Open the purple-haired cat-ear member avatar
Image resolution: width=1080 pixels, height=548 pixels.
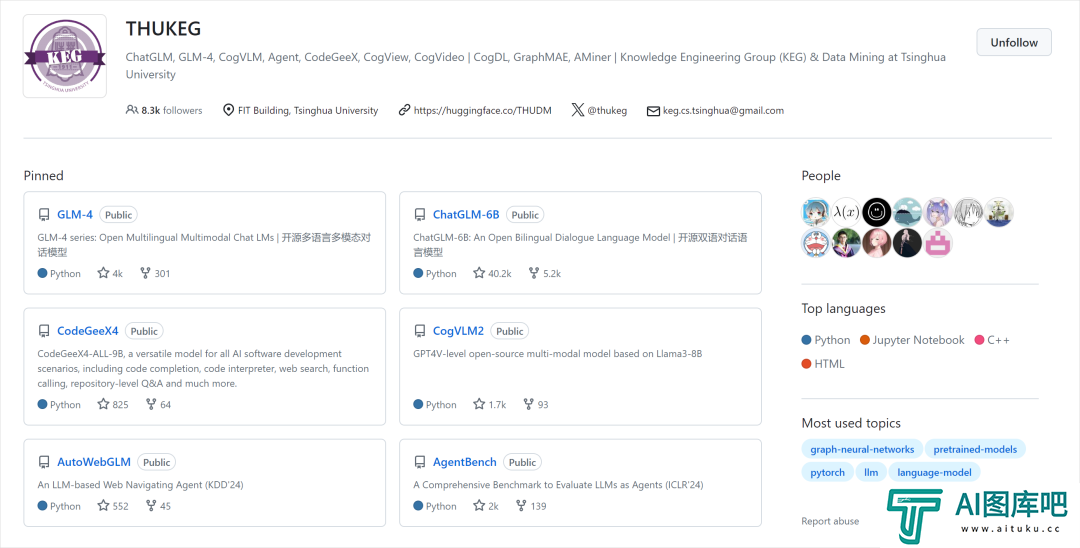coord(937,213)
